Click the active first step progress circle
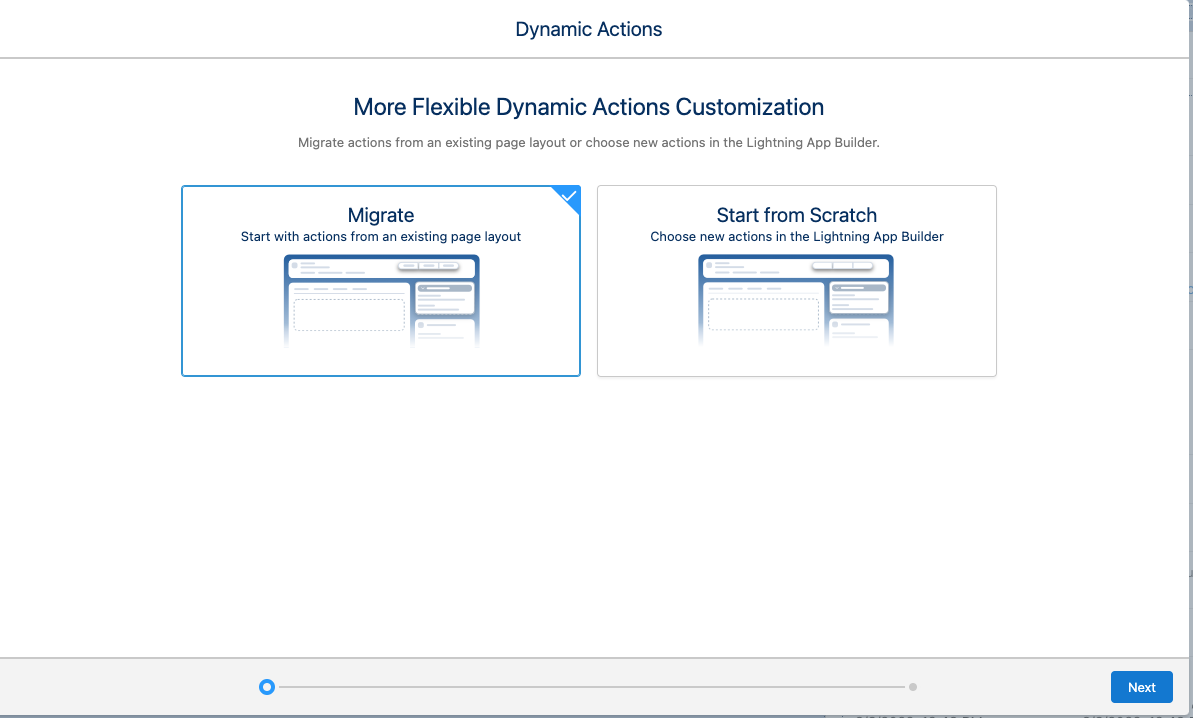Image resolution: width=1193 pixels, height=718 pixels. click(266, 687)
